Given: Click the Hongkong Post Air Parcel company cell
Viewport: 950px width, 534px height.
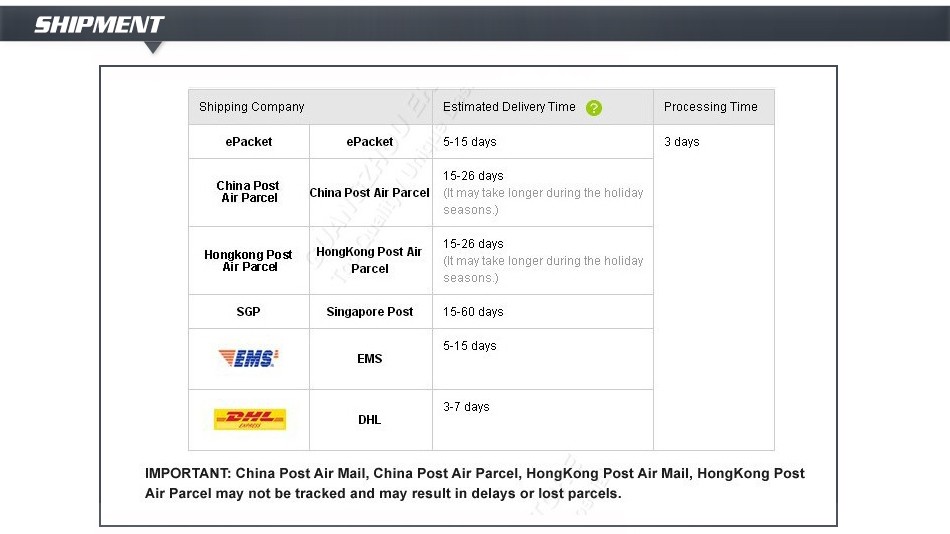Looking at the screenshot, I should pos(248,261).
